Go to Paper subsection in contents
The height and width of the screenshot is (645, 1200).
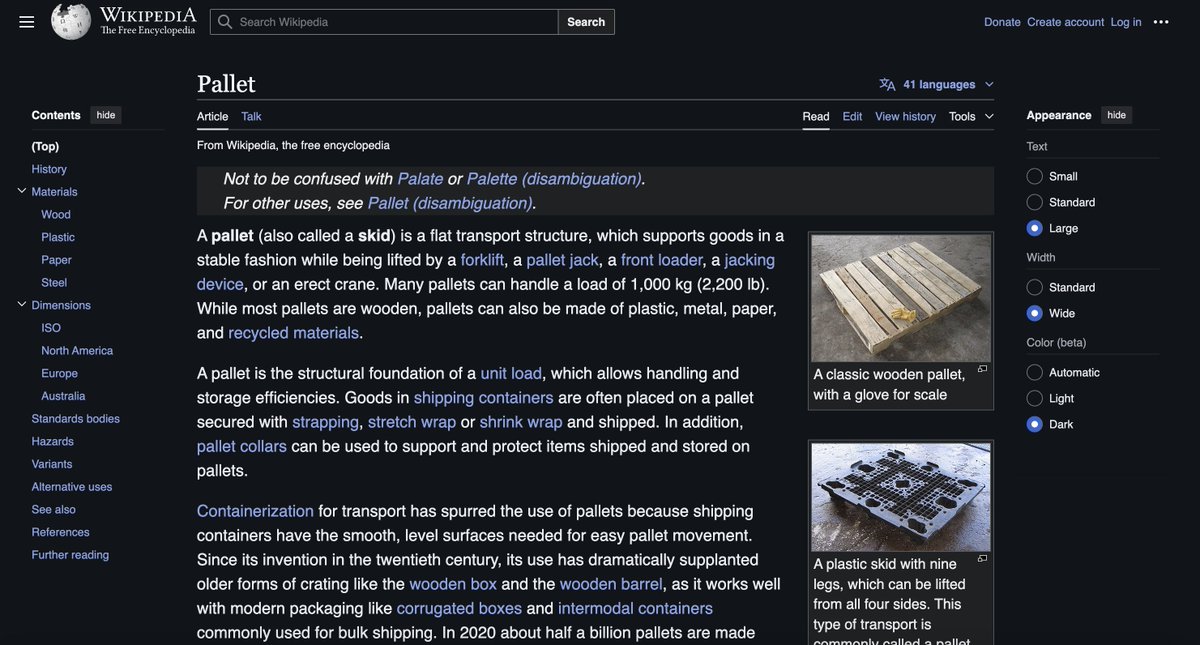click(56, 260)
